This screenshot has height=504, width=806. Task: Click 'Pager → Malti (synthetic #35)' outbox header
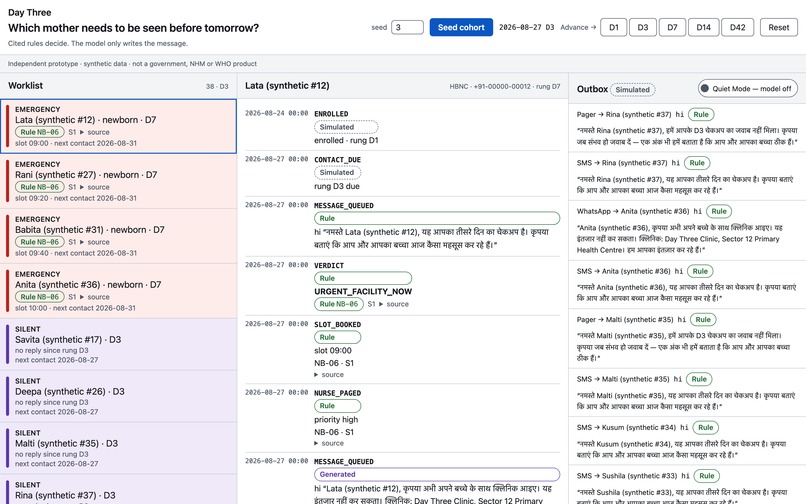coord(625,319)
